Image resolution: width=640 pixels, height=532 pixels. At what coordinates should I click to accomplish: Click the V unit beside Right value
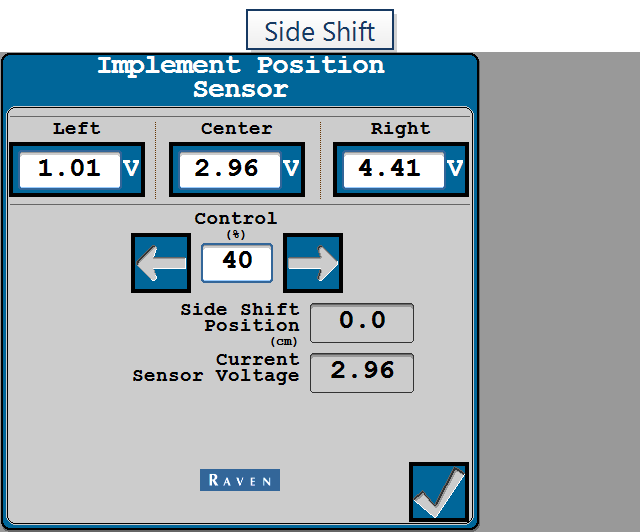coord(455,168)
